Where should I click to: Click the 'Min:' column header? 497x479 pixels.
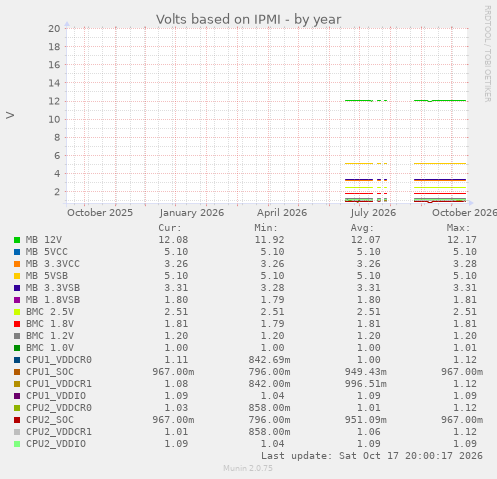(x=266, y=228)
